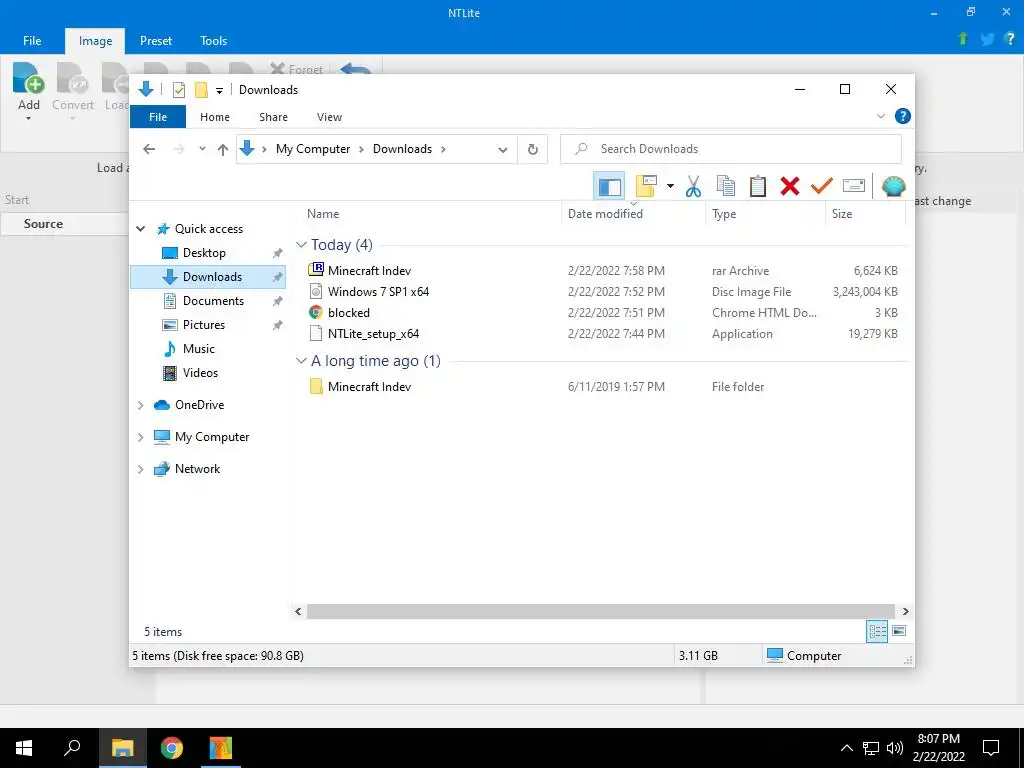This screenshot has height=768, width=1024.
Task: Collapse the Today (4) group
Action: pyautogui.click(x=301, y=245)
